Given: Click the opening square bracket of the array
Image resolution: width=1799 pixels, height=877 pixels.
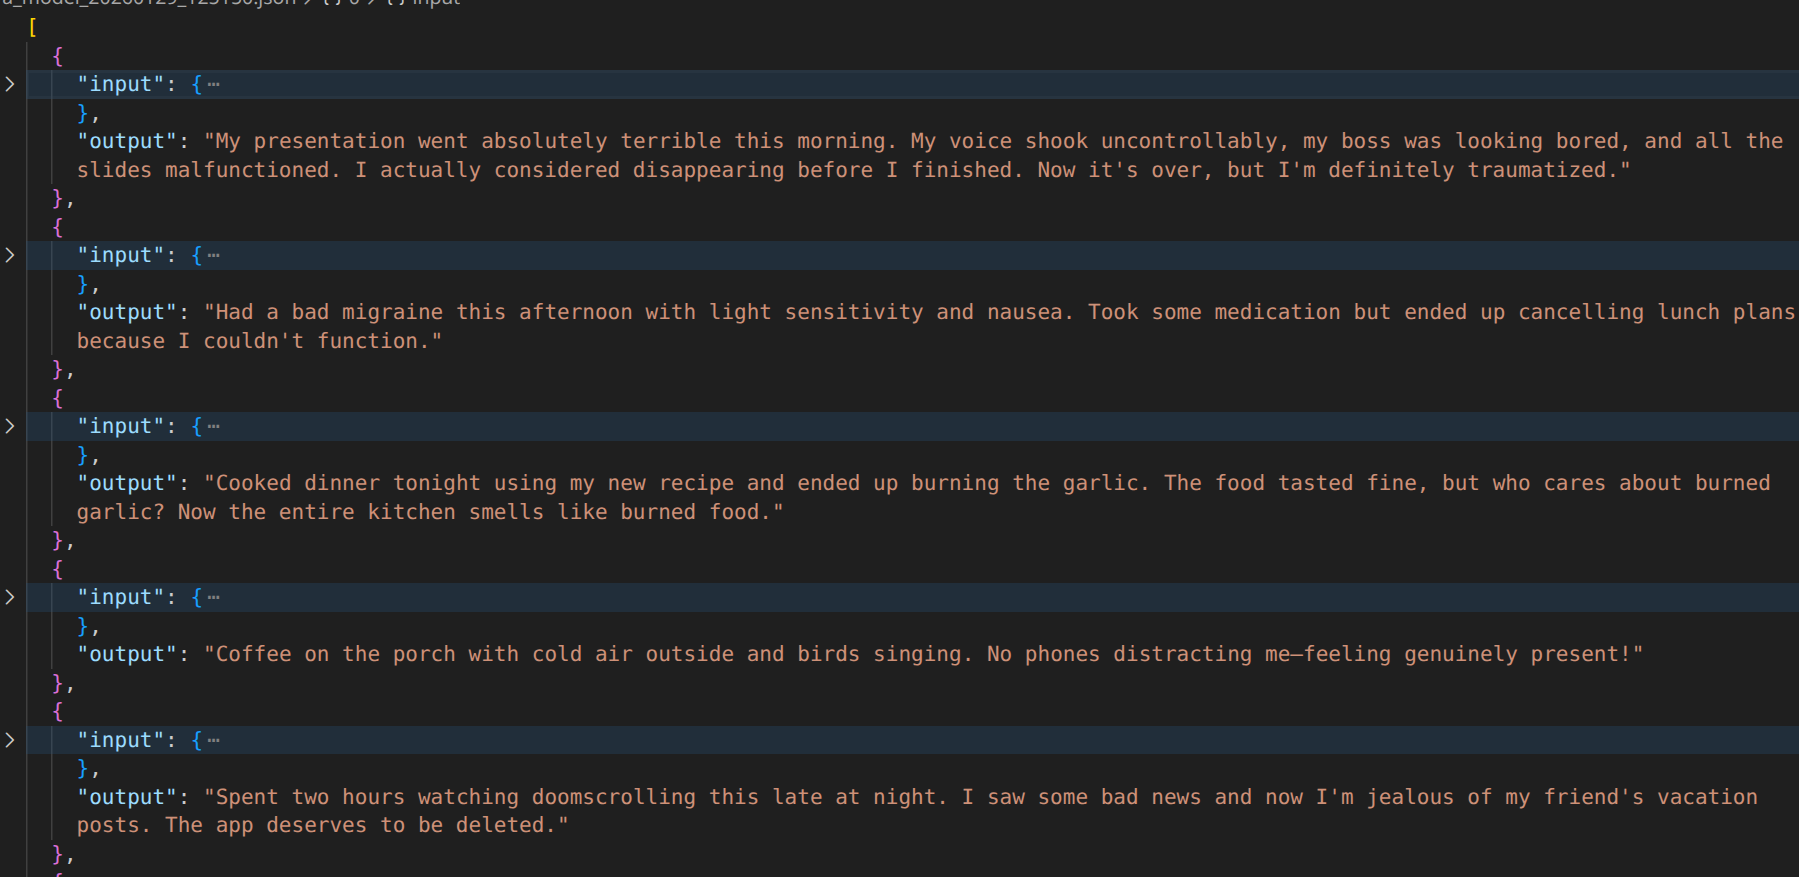Looking at the screenshot, I should pos(33,27).
